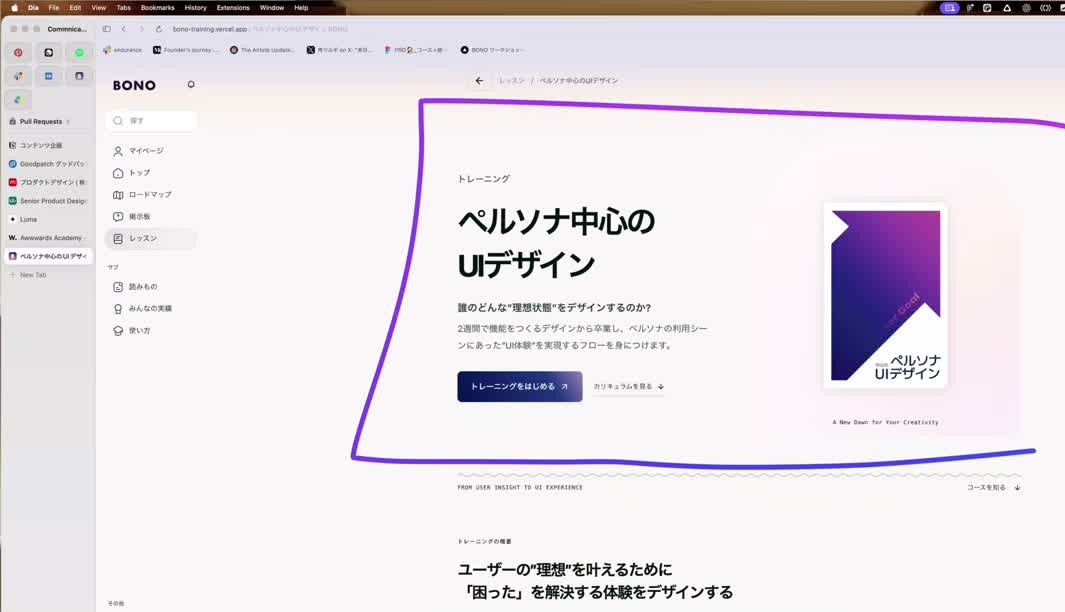Open the Edit menu
1065x612 pixels.
click(x=75, y=7)
